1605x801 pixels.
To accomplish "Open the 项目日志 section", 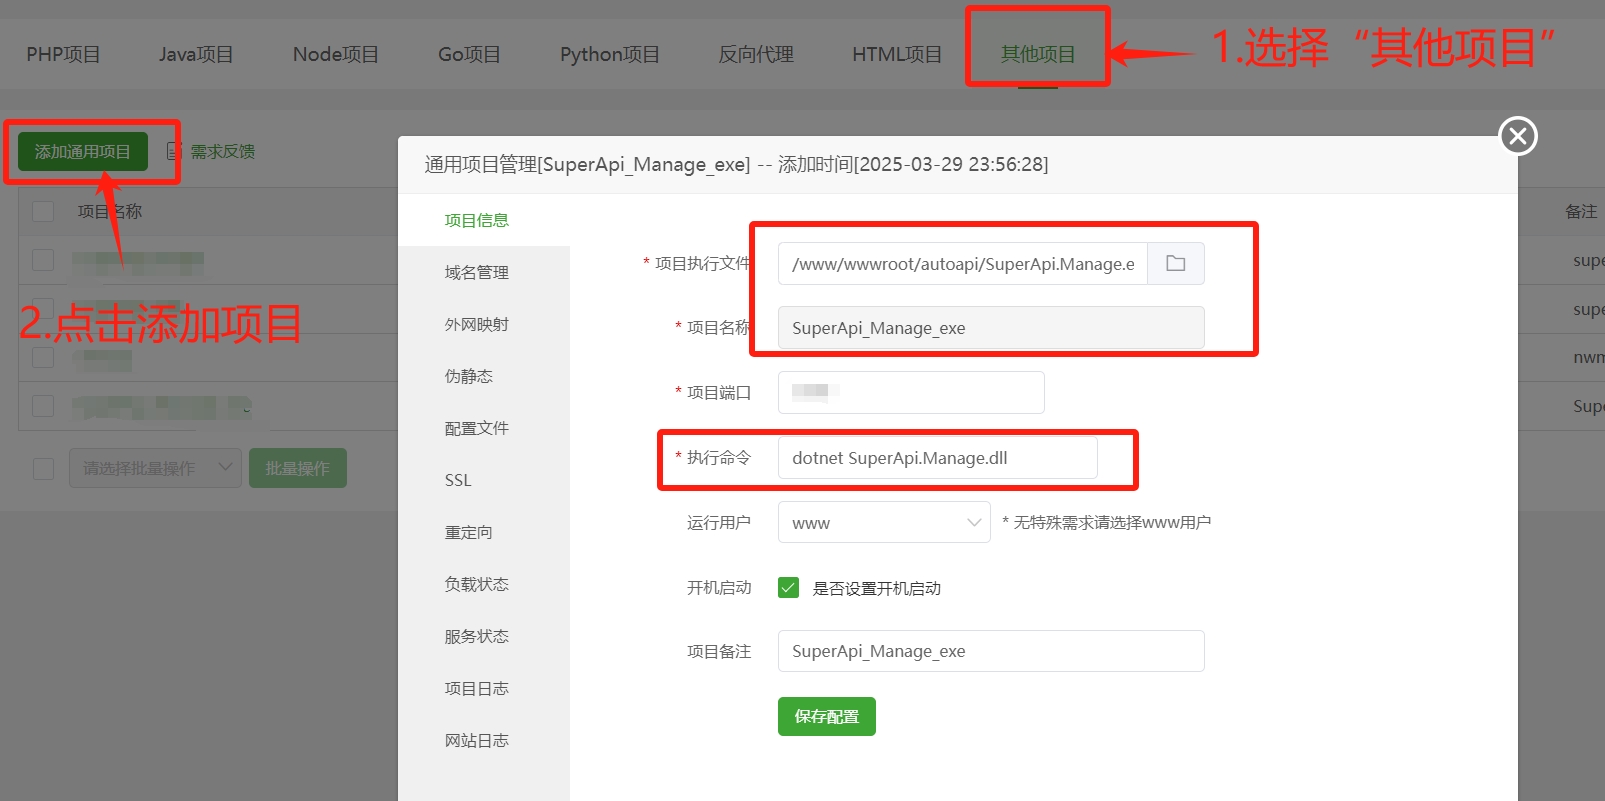I will (477, 688).
